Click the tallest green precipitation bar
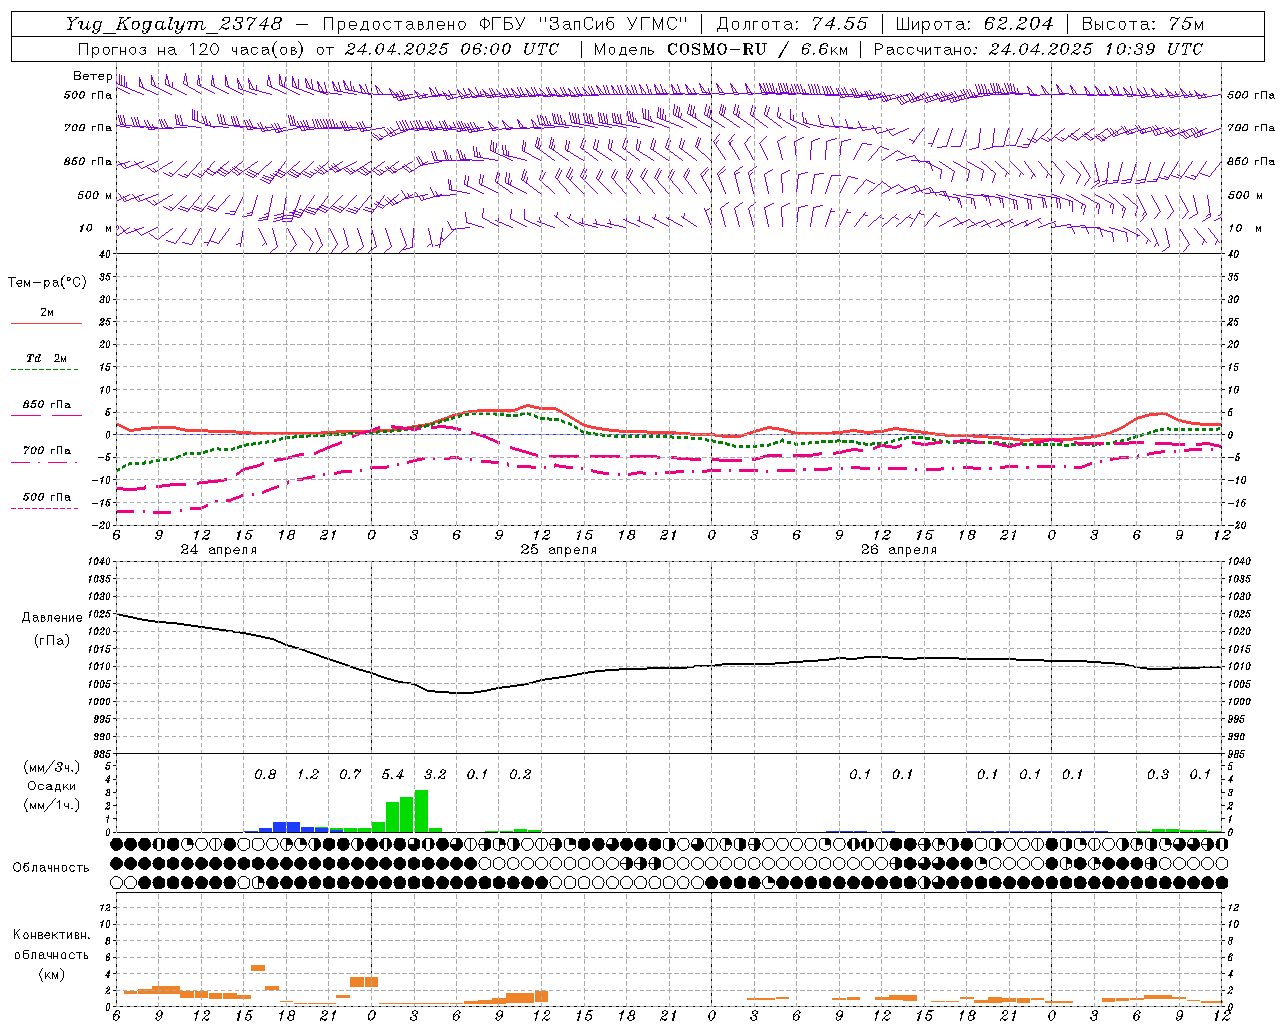Screen dimensions: 1280x1024 pos(421,811)
